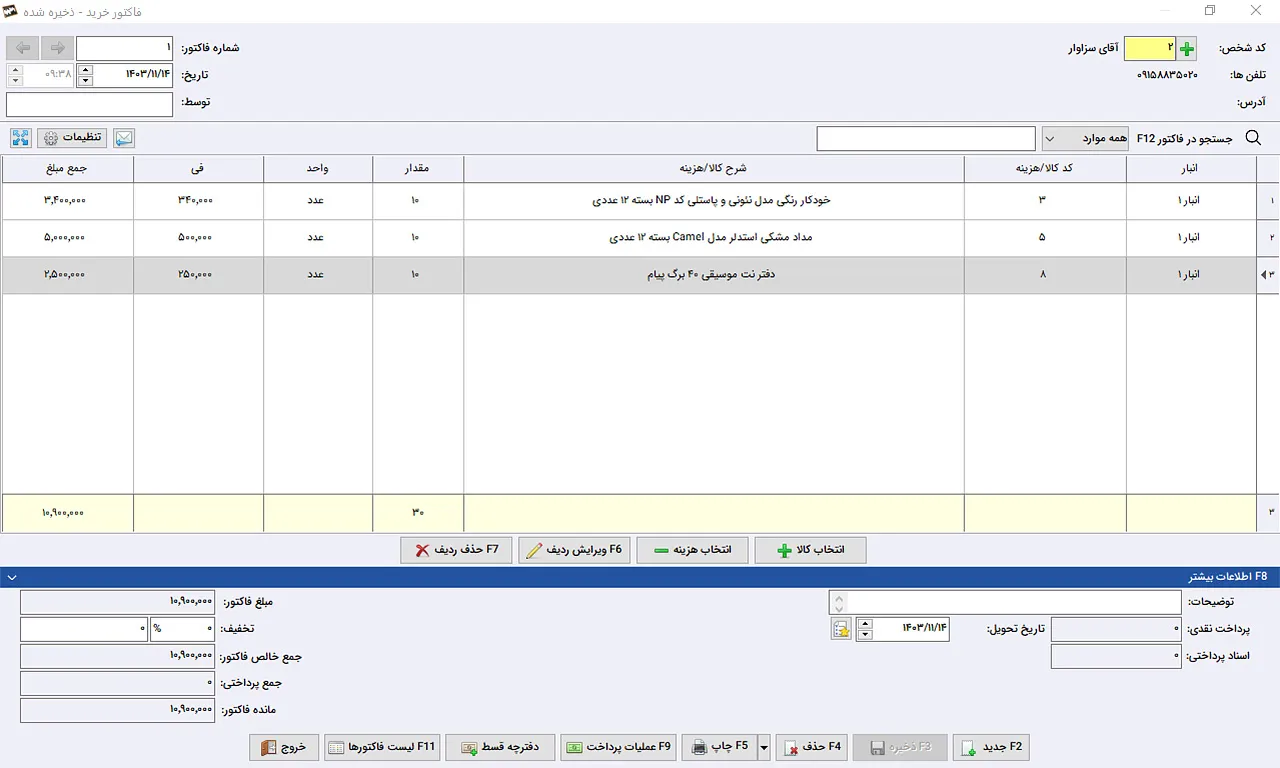Open the dropdown arrow beside F5 چاپ
This screenshot has height=768, width=1280.
click(x=765, y=747)
